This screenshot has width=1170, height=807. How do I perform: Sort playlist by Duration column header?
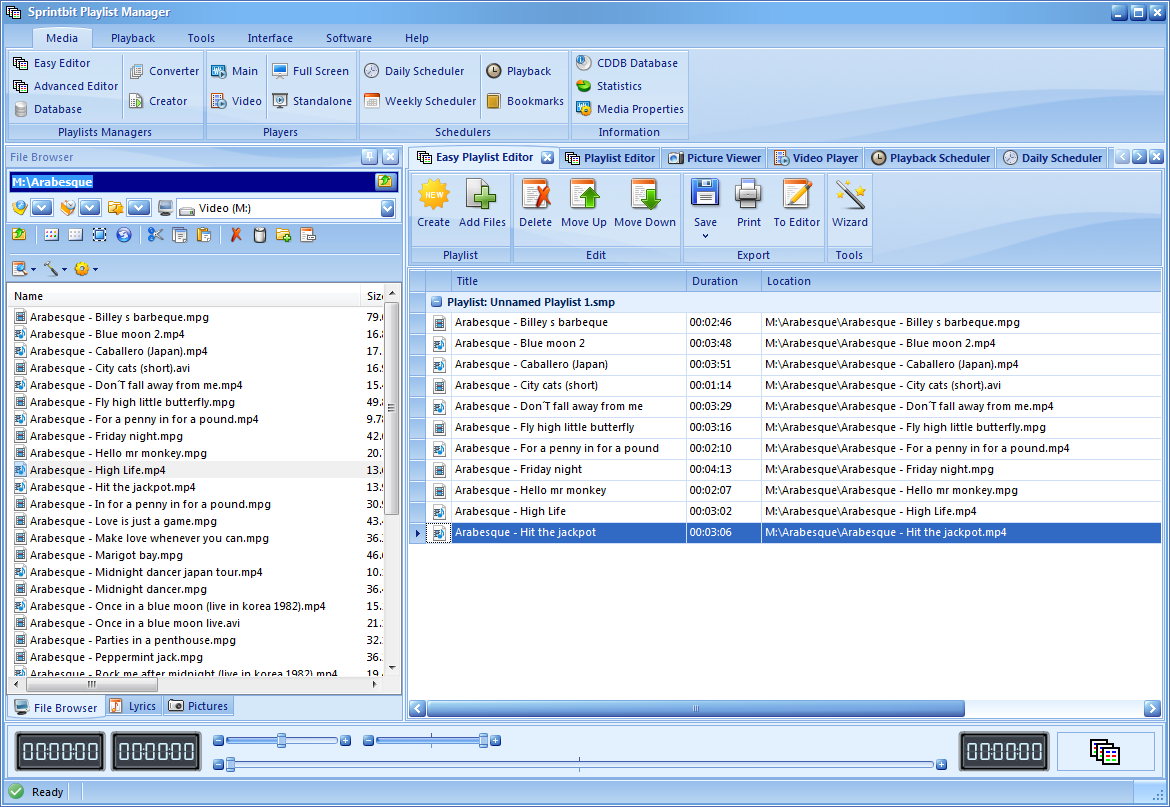[x=723, y=281]
